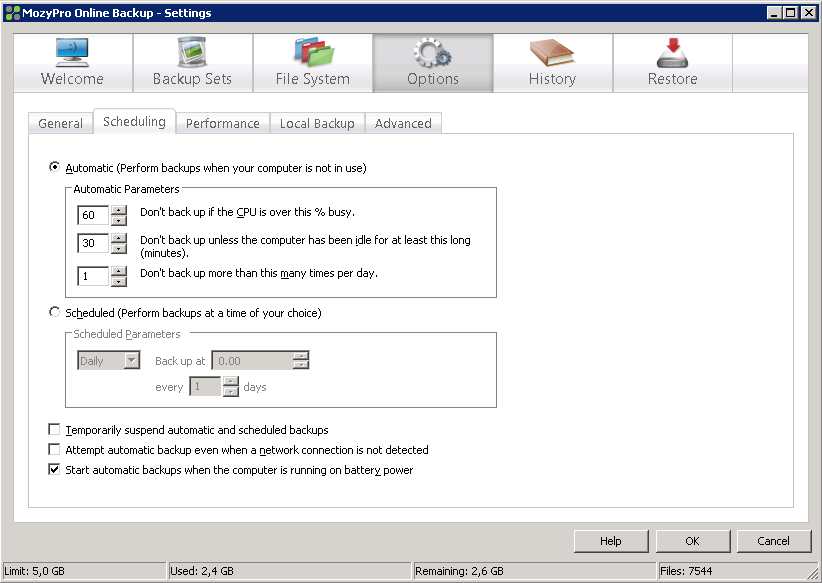
Task: Switch to the General tab
Action: coord(61,123)
